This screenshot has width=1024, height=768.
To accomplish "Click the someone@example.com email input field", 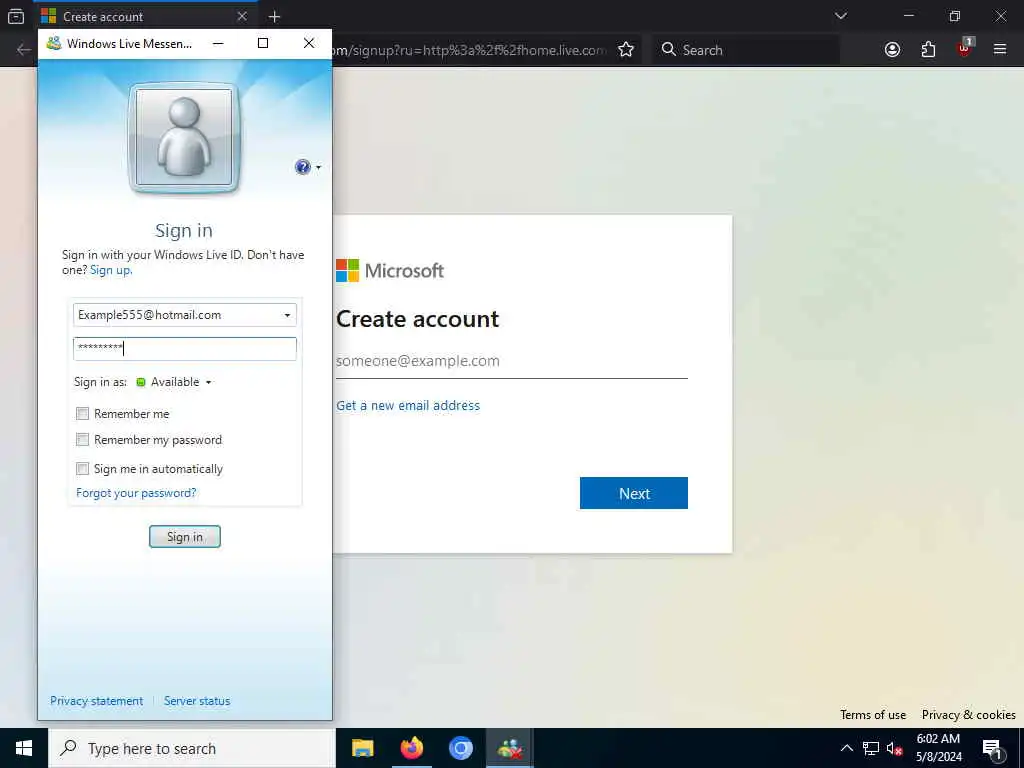I will pyautogui.click(x=511, y=361).
